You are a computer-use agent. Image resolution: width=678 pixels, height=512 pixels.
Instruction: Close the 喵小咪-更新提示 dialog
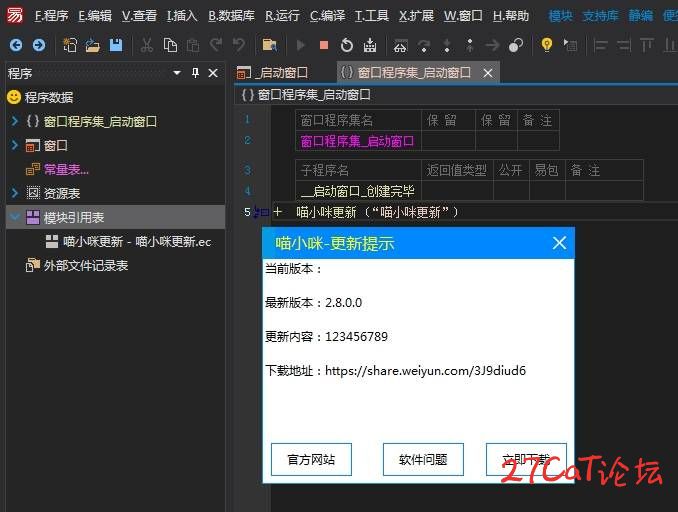click(559, 243)
